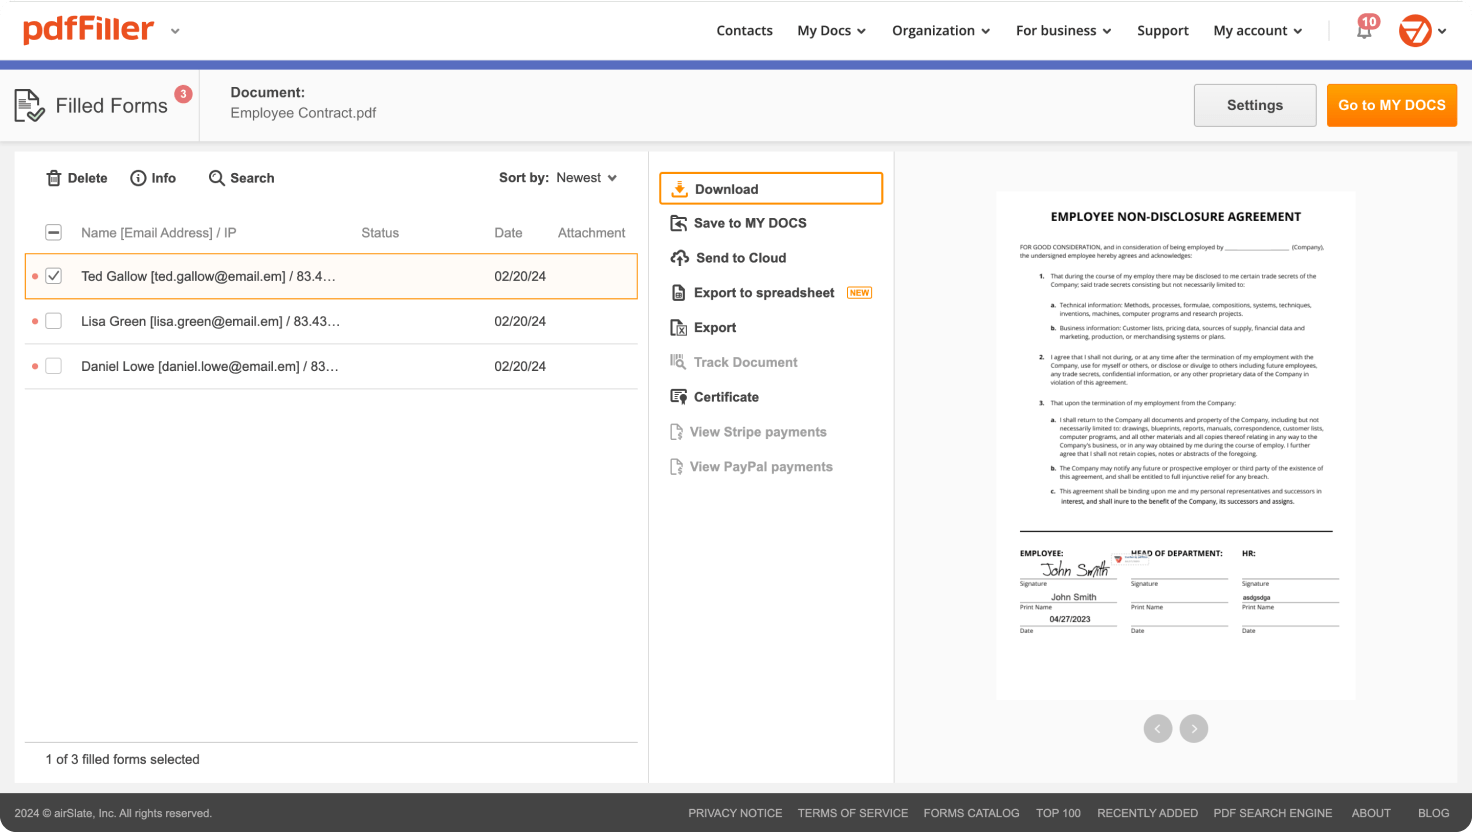
Task: Check Lisa Green's filled form
Action: click(53, 321)
